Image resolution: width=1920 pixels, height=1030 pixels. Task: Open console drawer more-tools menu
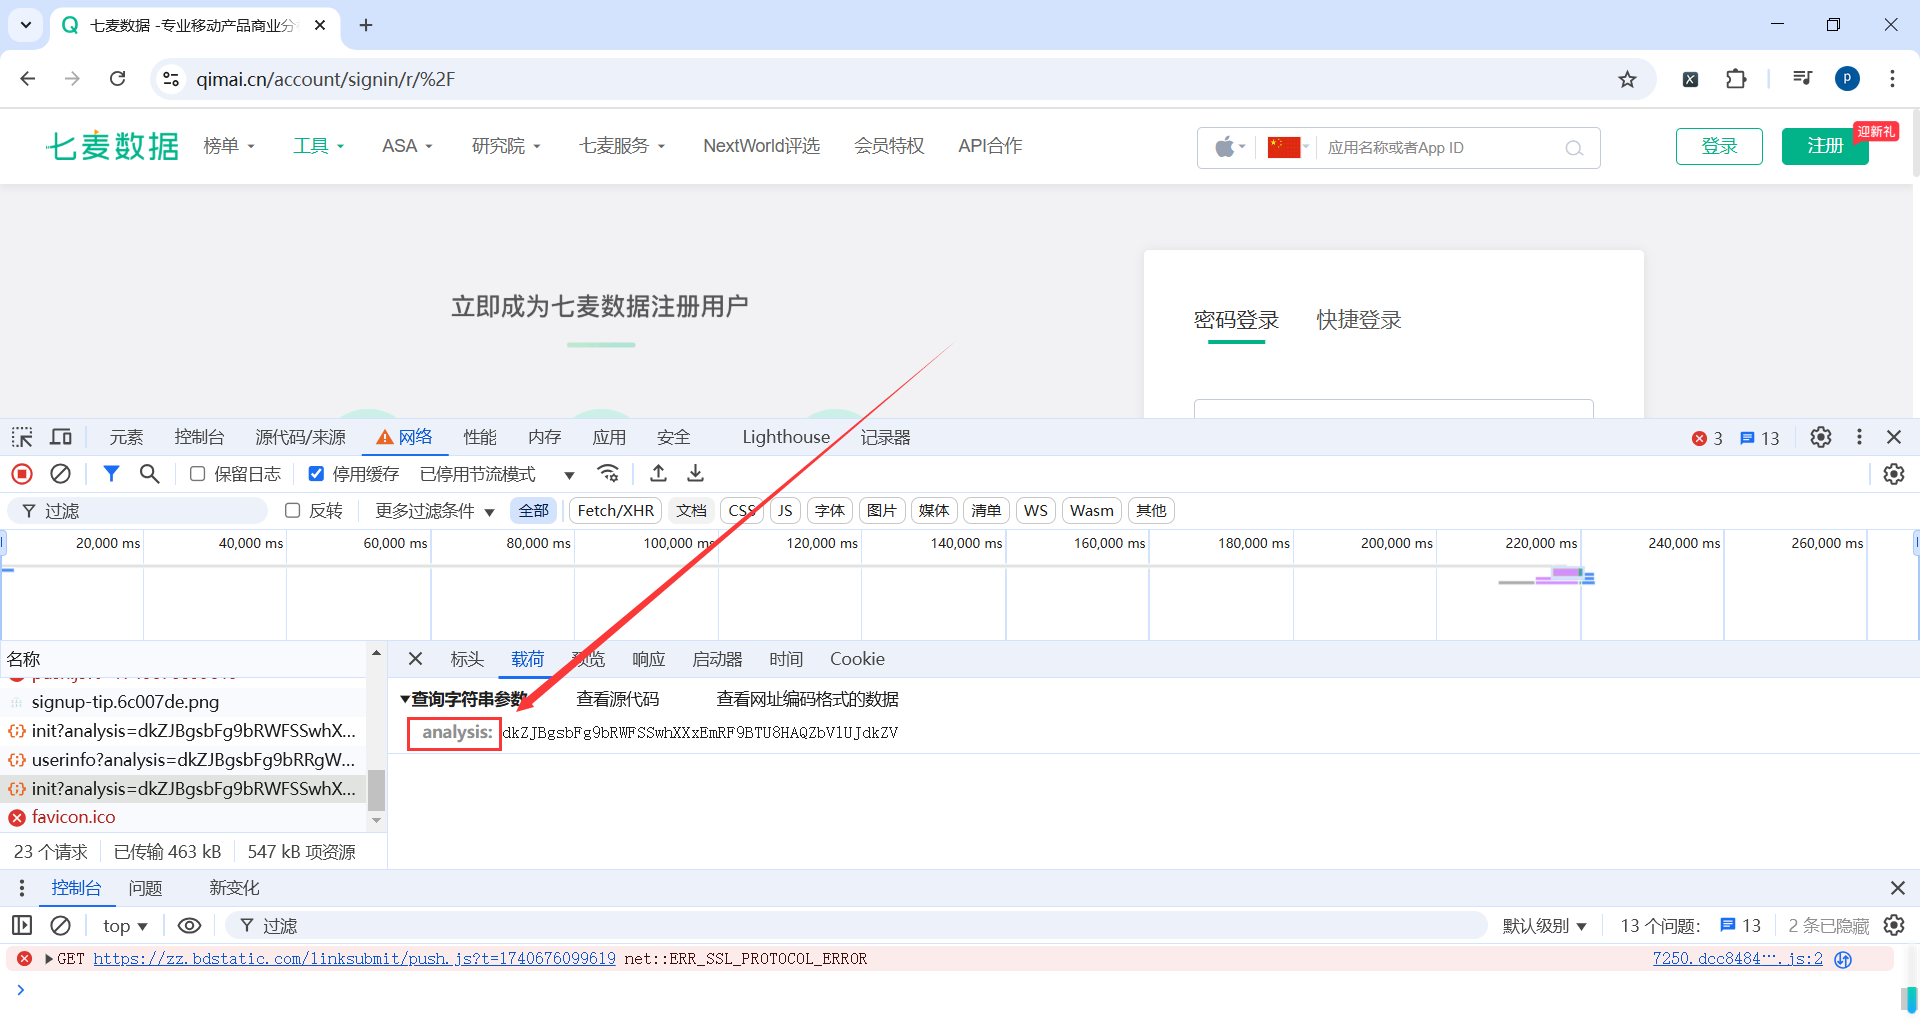[22, 888]
